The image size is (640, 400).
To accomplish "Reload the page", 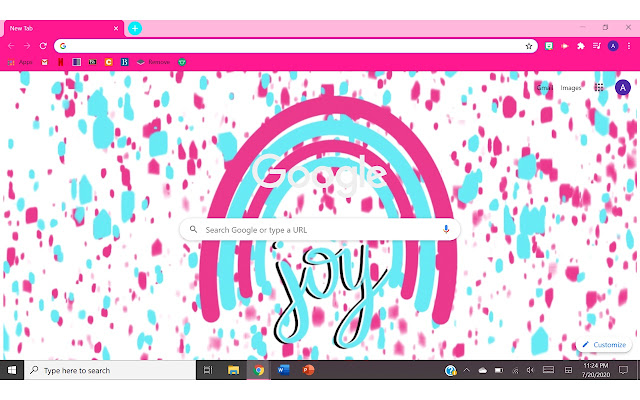I will pos(43,46).
